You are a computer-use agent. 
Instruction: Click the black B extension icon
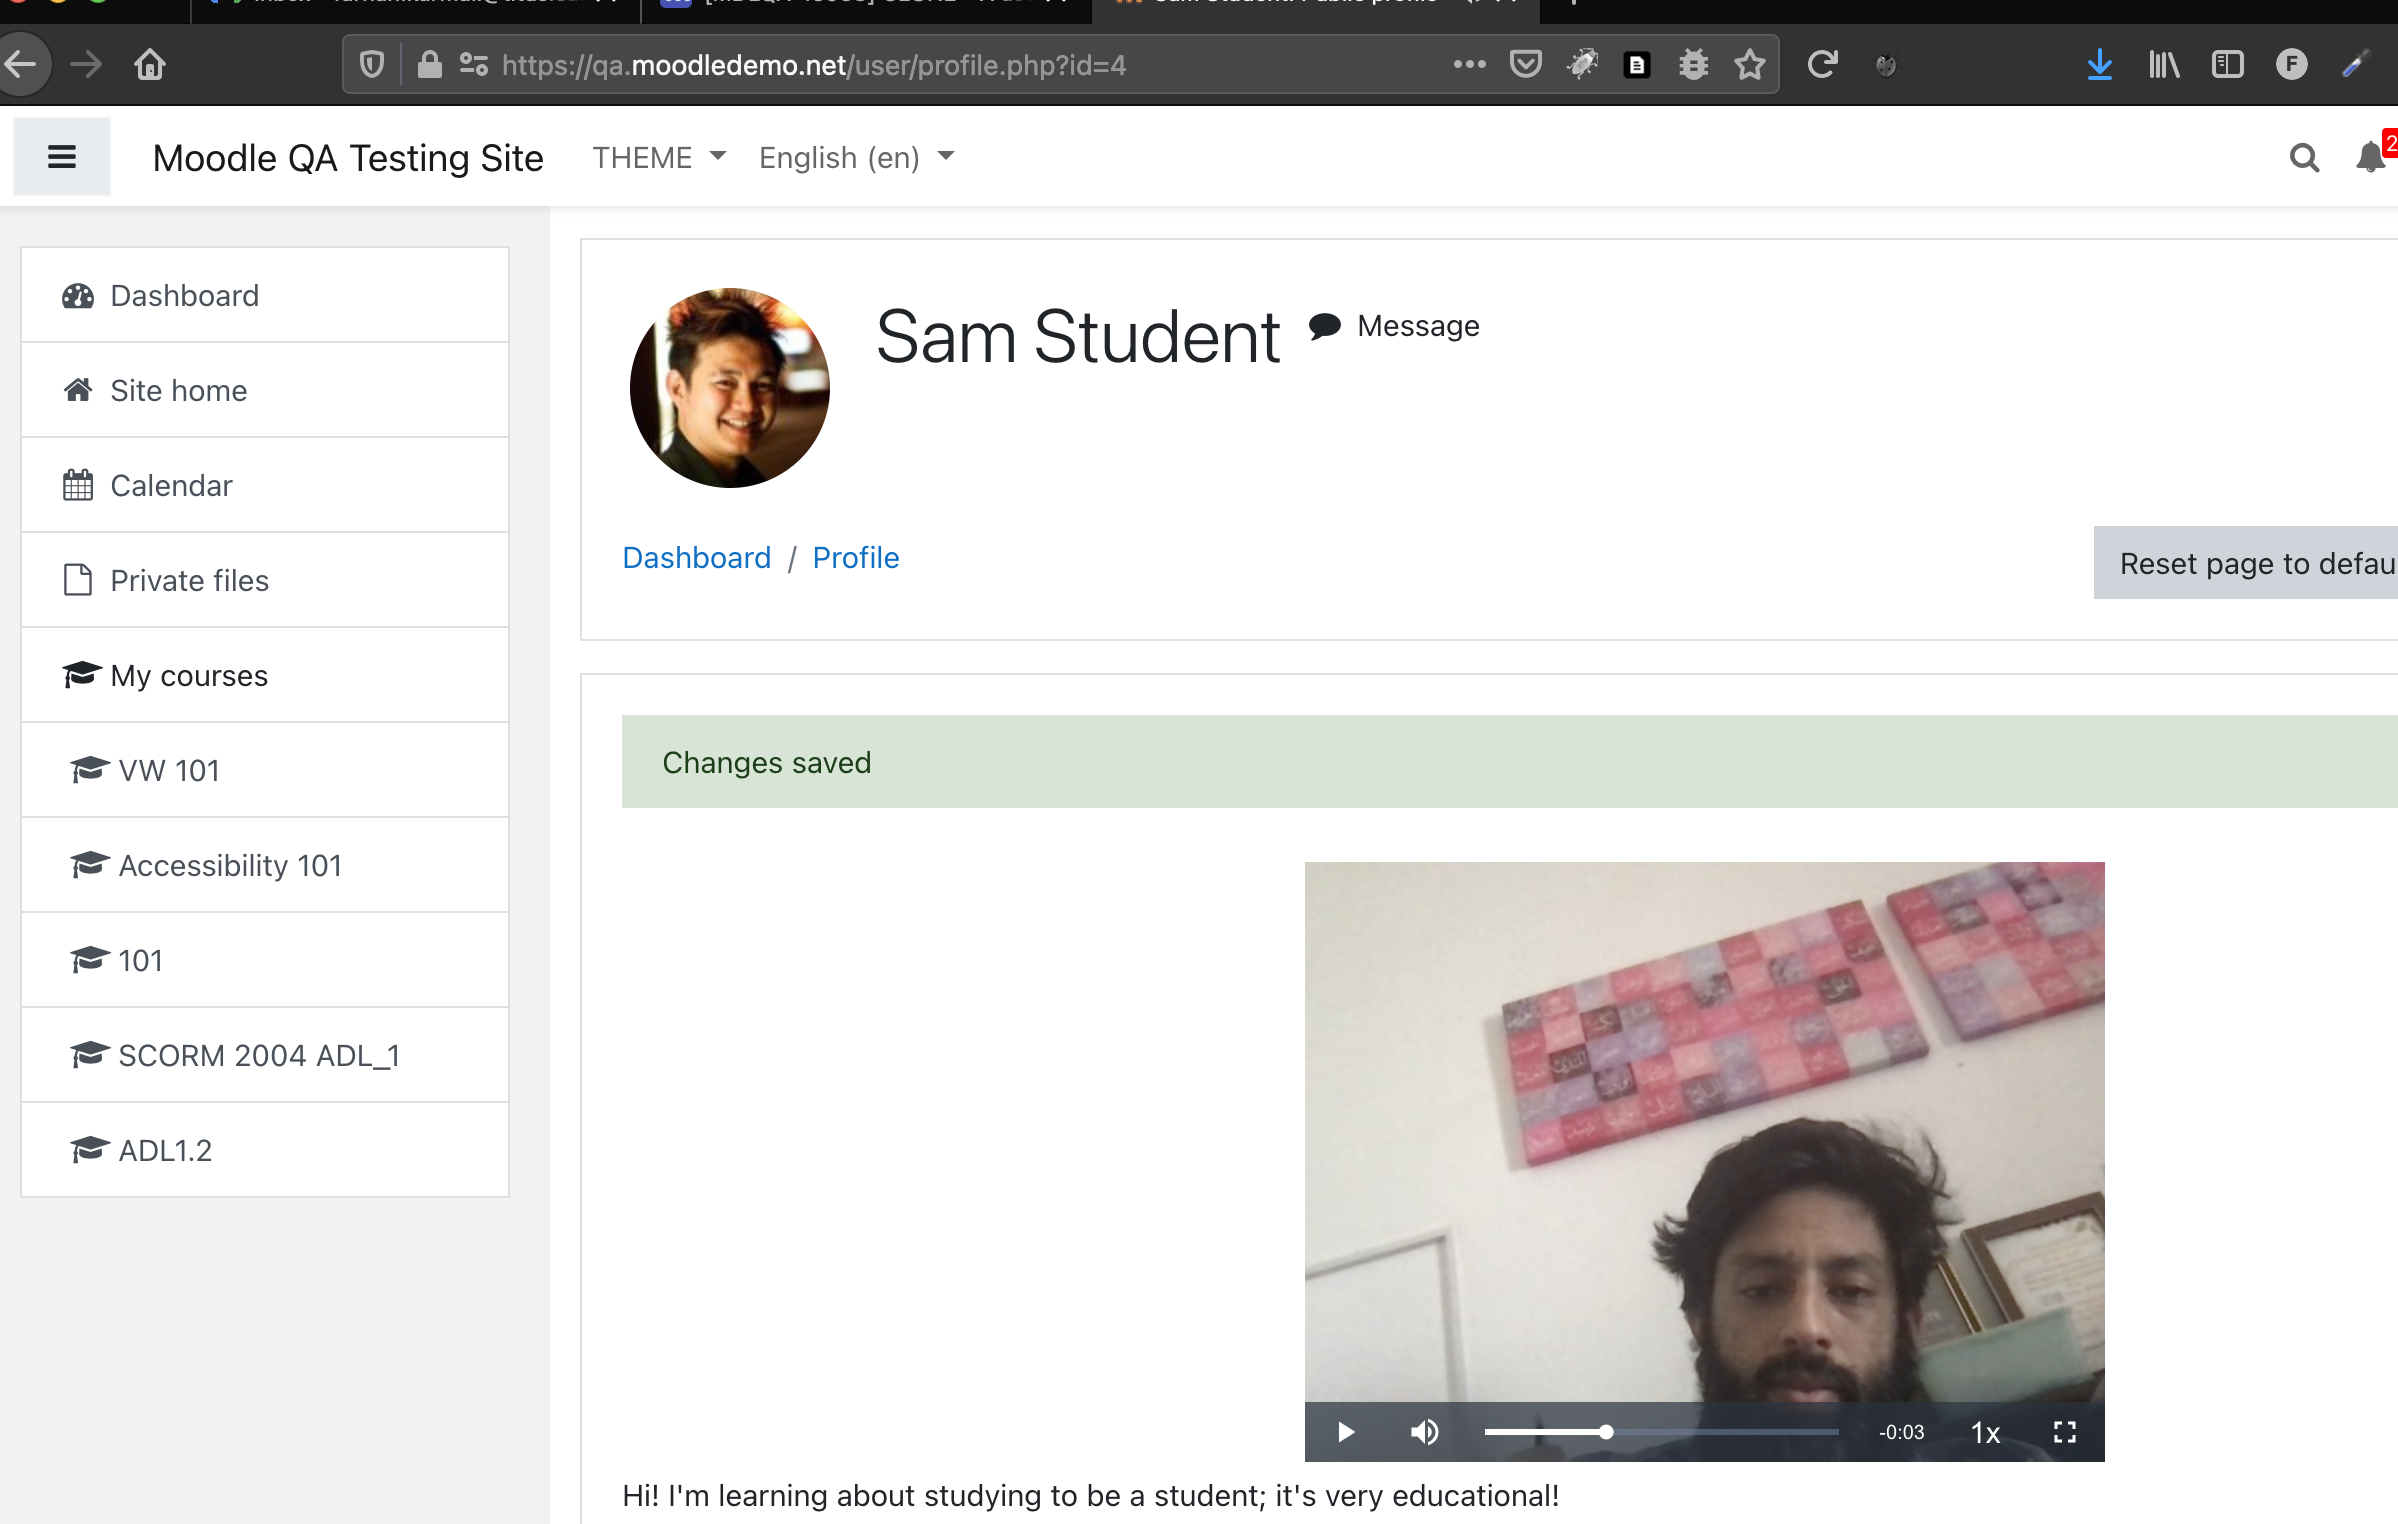1637,65
